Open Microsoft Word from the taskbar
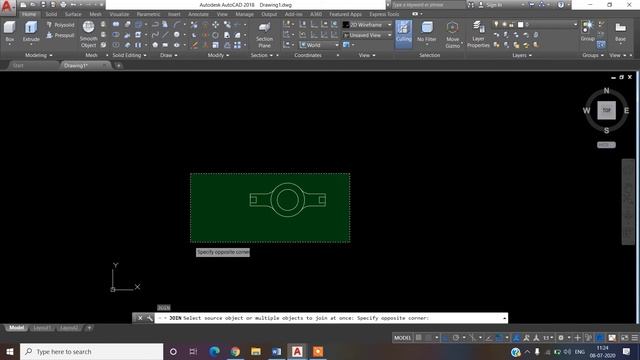This screenshot has width=640, height=360. point(276,351)
